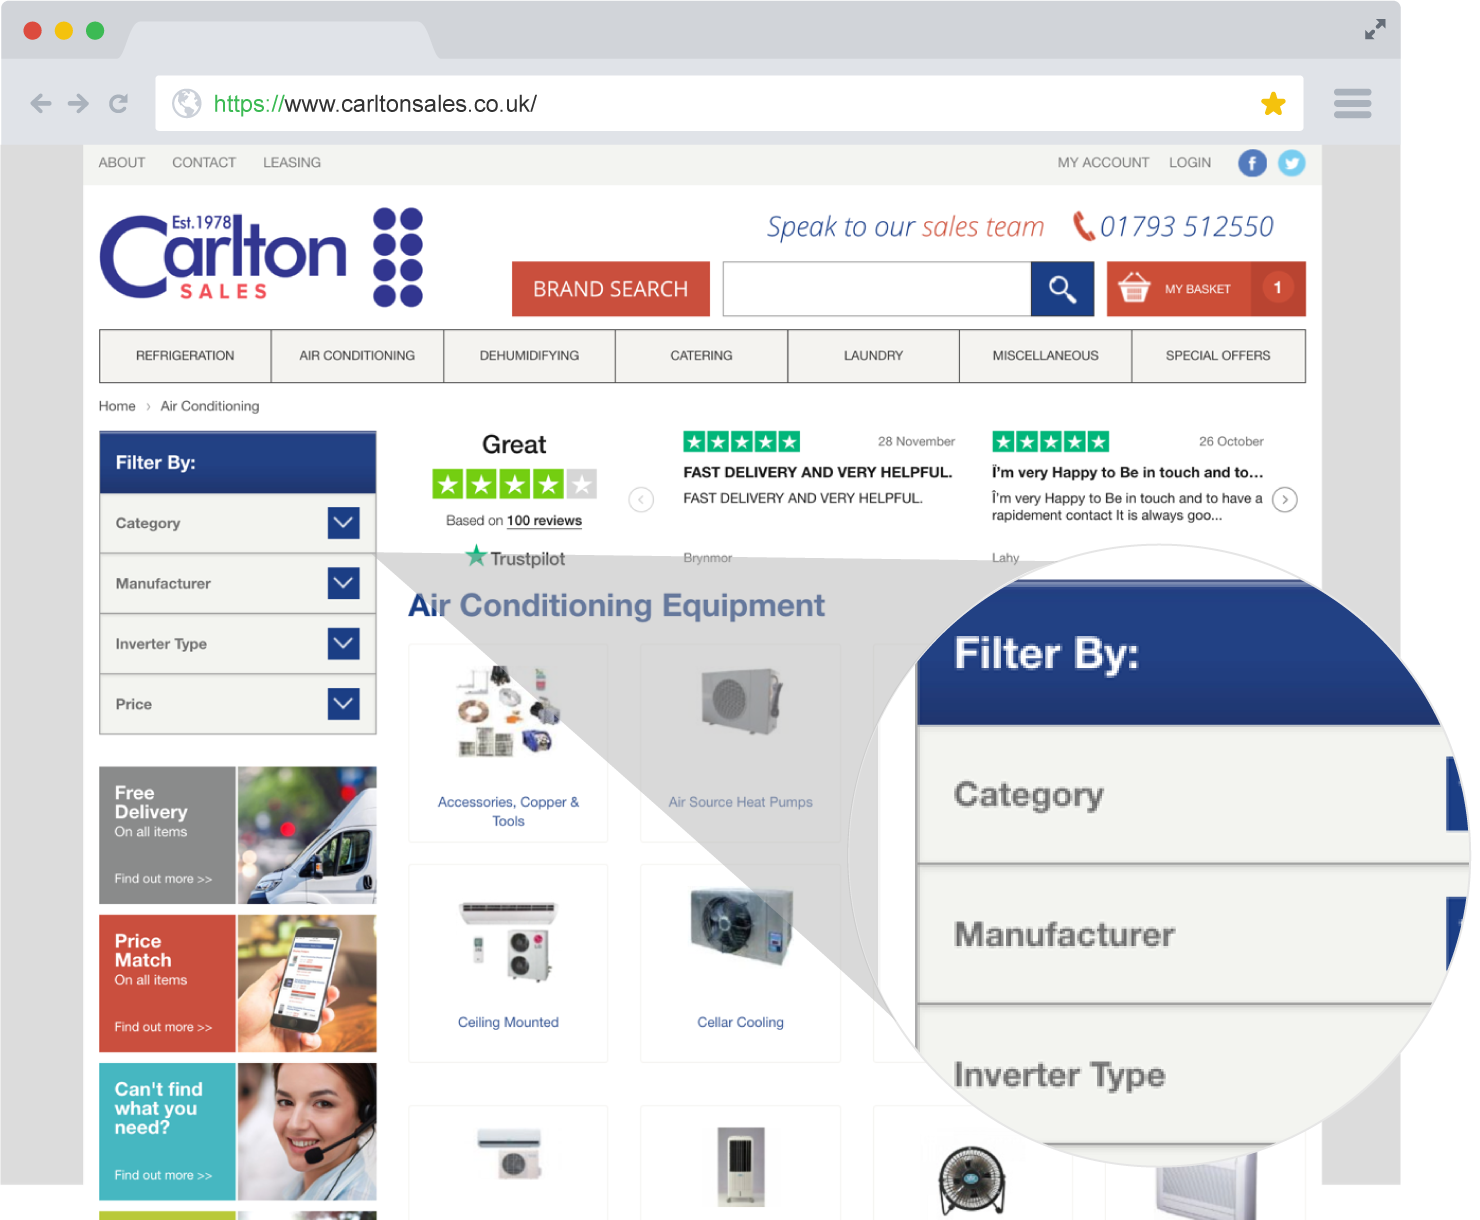Open the Special Offers menu

(1218, 356)
